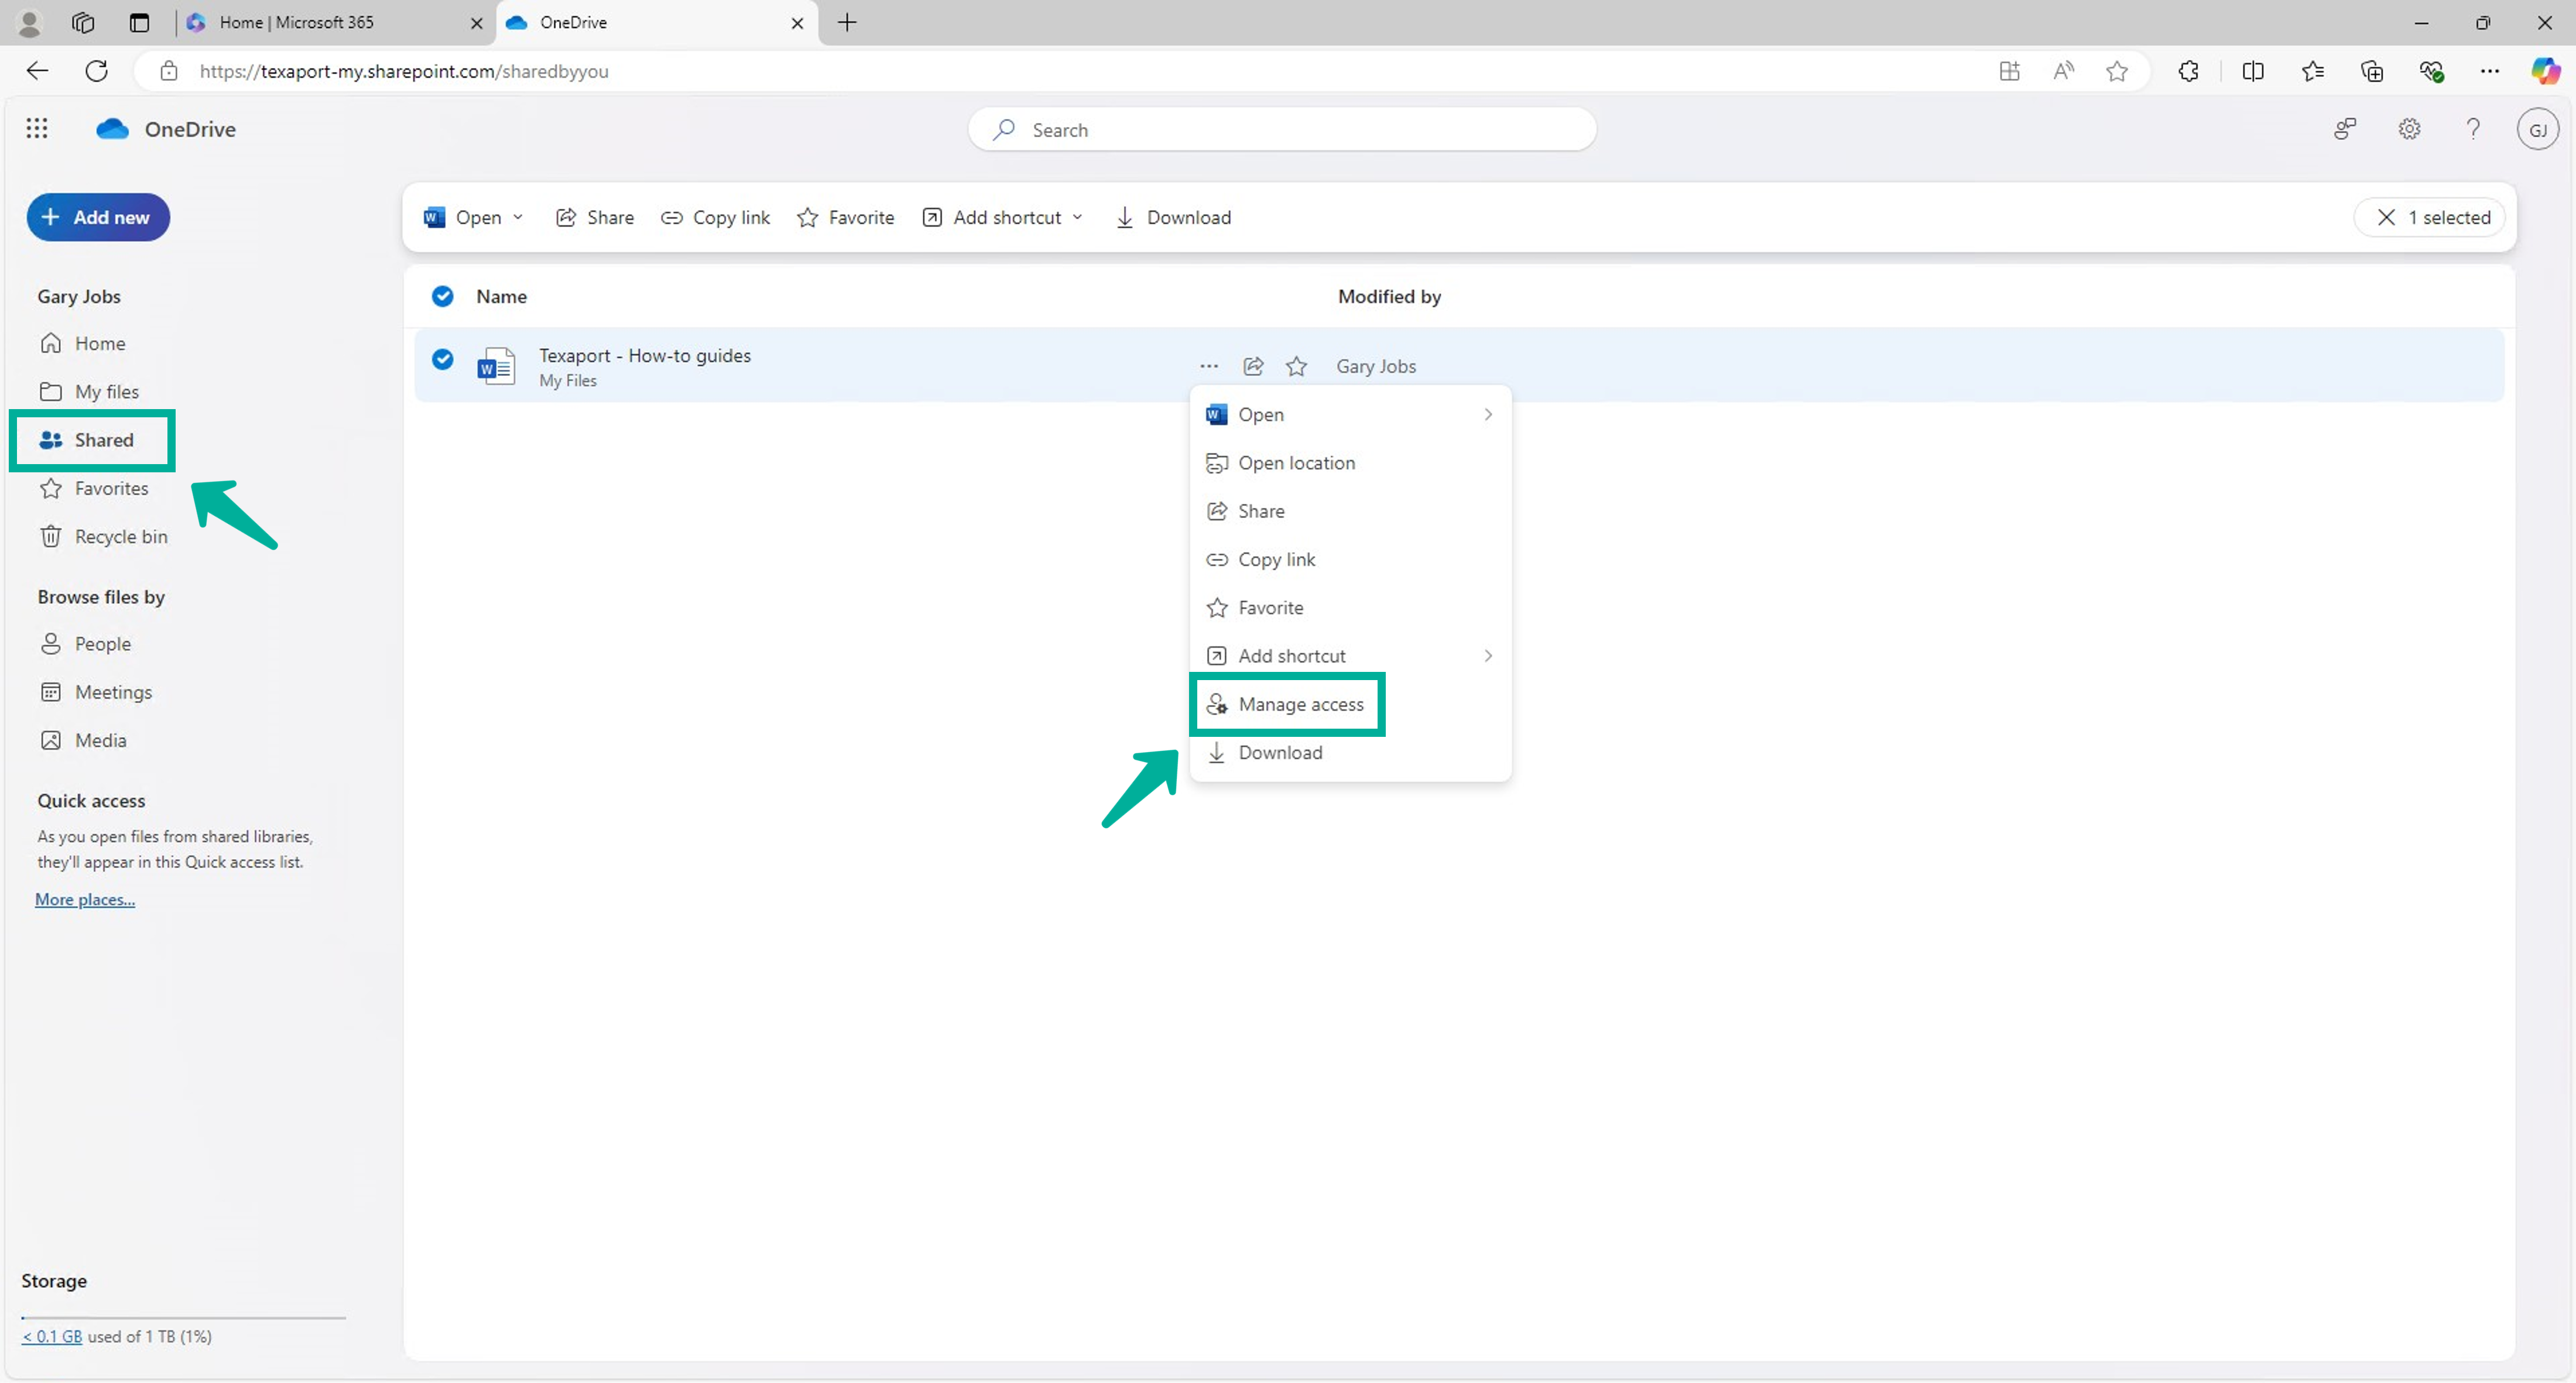Favorite the file using its star icon

(x=1296, y=366)
